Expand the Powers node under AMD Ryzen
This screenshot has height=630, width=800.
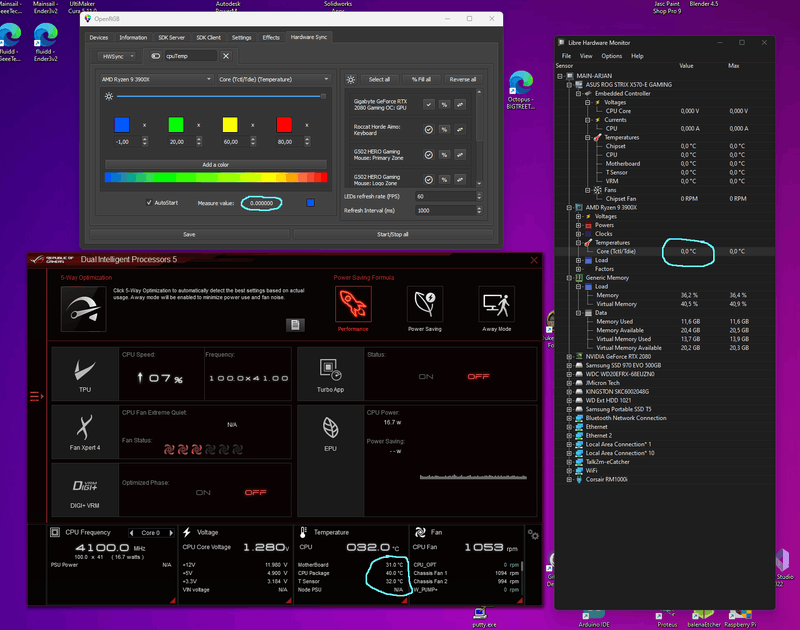[579, 225]
